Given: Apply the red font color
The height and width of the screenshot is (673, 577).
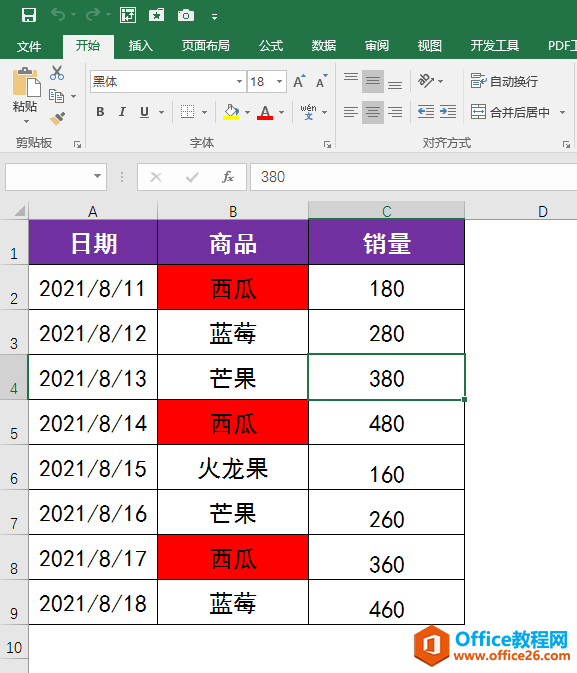Looking at the screenshot, I should click(265, 112).
